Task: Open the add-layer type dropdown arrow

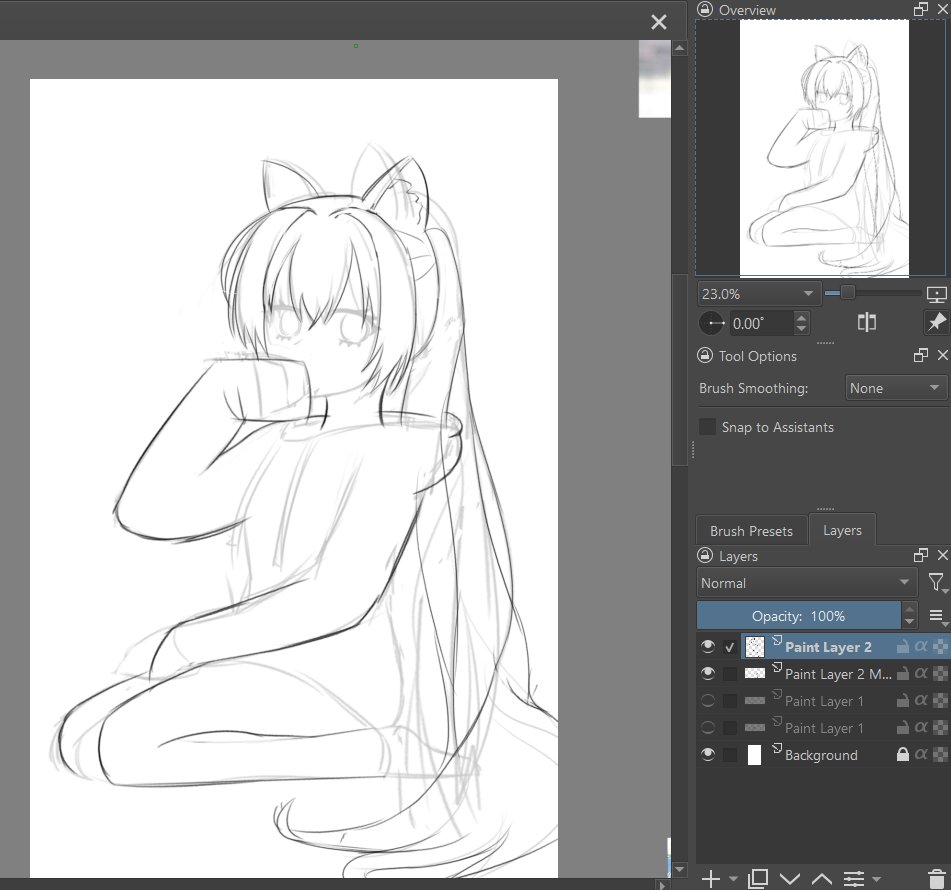Action: tap(733, 878)
